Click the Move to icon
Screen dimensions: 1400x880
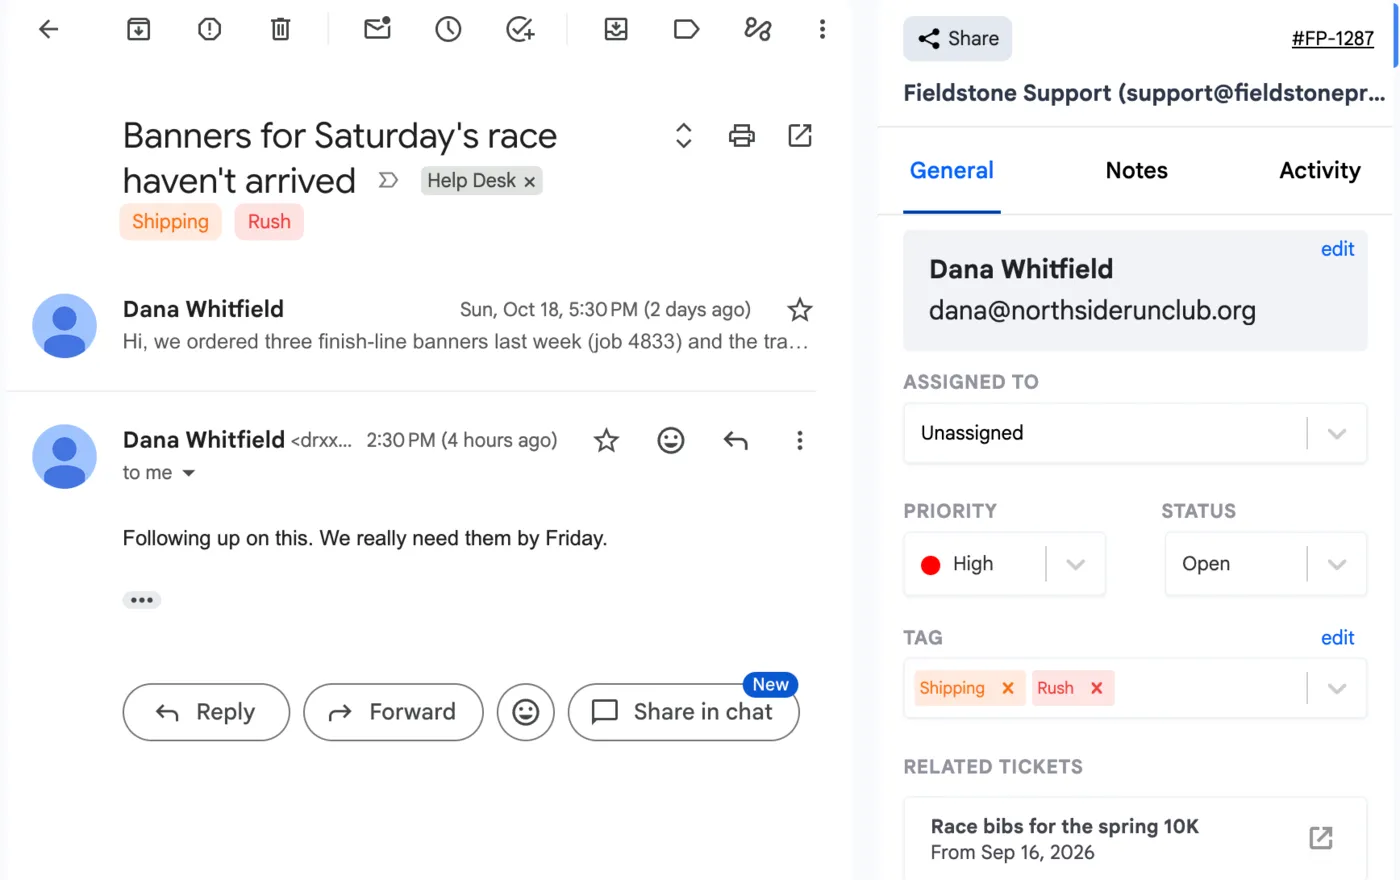point(616,29)
